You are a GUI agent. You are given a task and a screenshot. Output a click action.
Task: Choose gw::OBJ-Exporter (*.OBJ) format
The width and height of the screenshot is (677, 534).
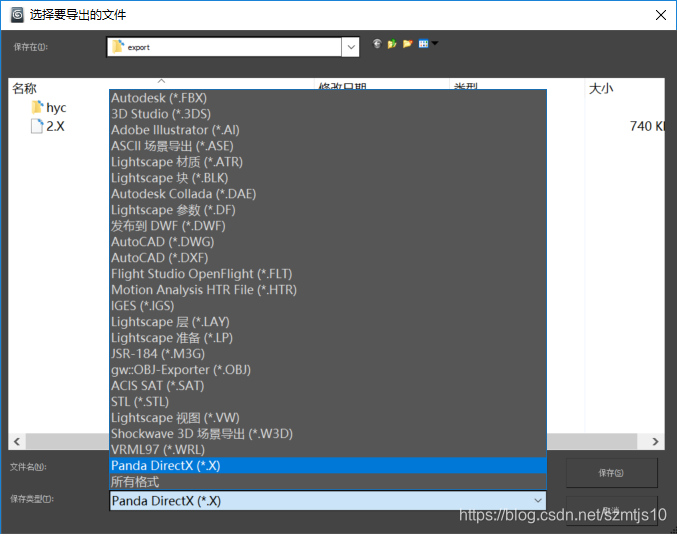point(328,370)
